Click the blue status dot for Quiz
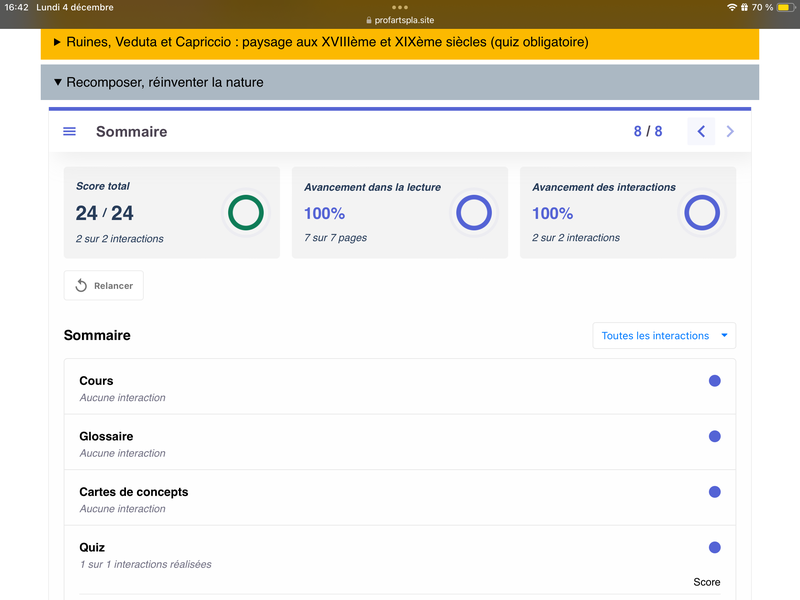This screenshot has height=600, width=800. point(714,547)
